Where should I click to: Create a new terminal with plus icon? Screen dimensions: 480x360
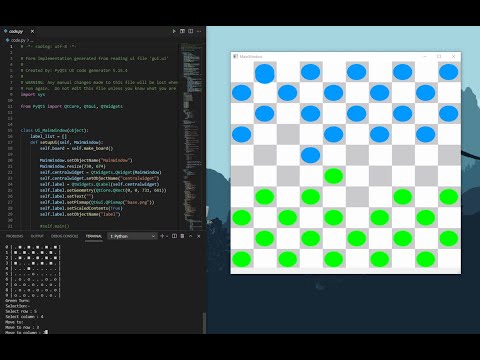tap(162, 236)
